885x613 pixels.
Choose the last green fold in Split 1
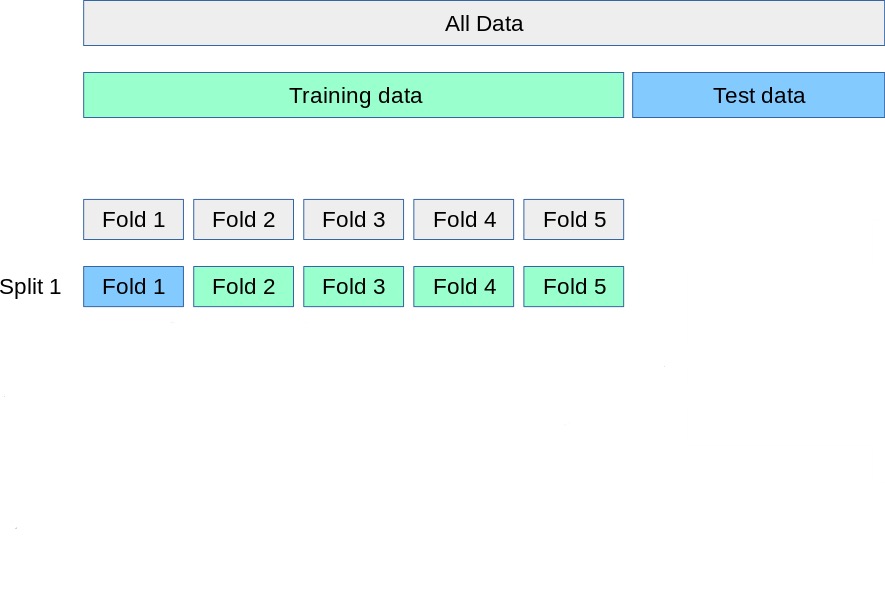coord(573,287)
